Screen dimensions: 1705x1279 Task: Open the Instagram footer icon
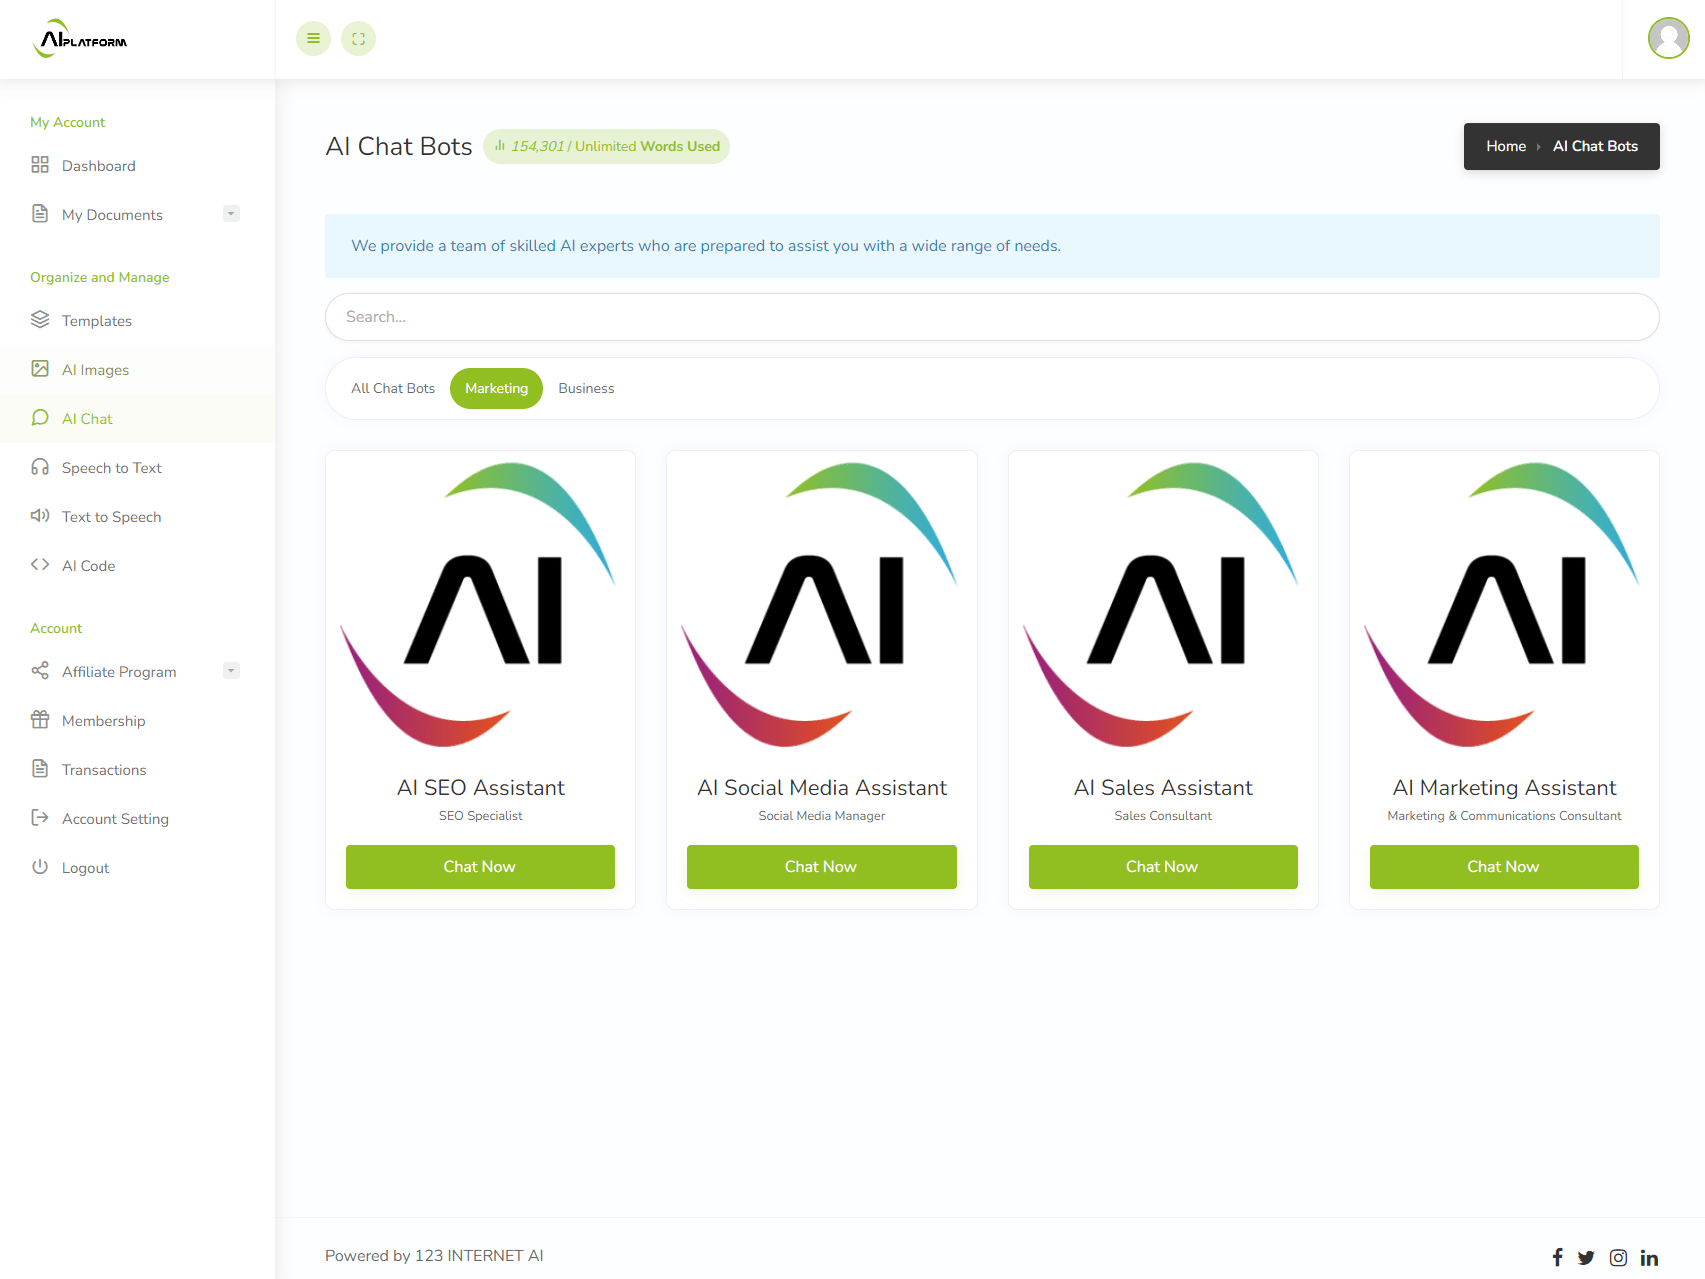click(x=1618, y=1257)
